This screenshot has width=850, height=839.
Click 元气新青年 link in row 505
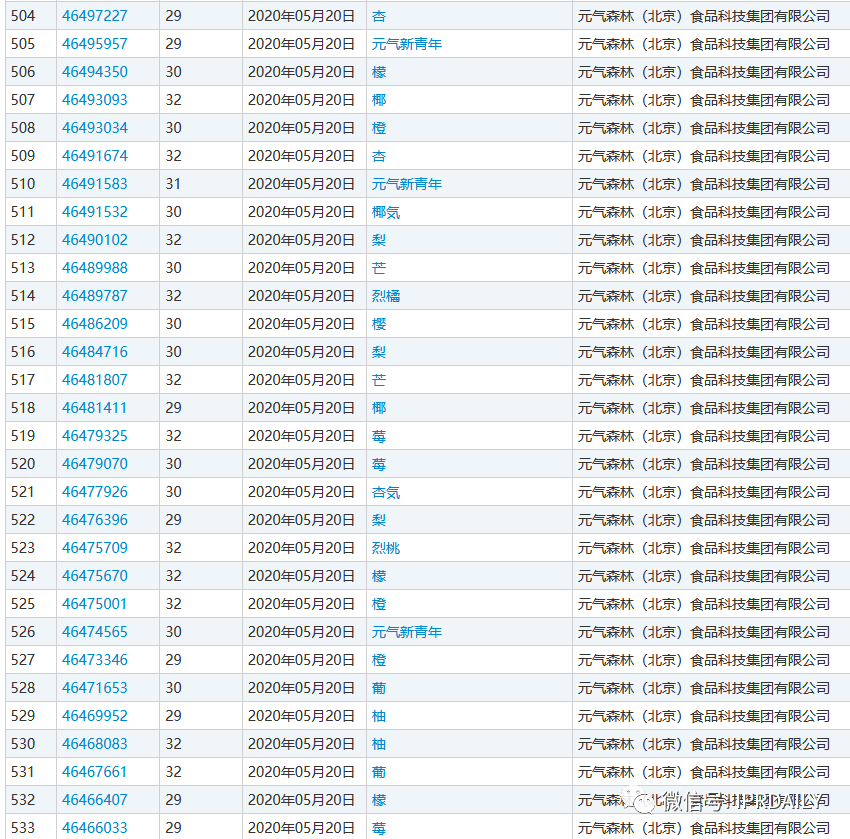point(407,44)
